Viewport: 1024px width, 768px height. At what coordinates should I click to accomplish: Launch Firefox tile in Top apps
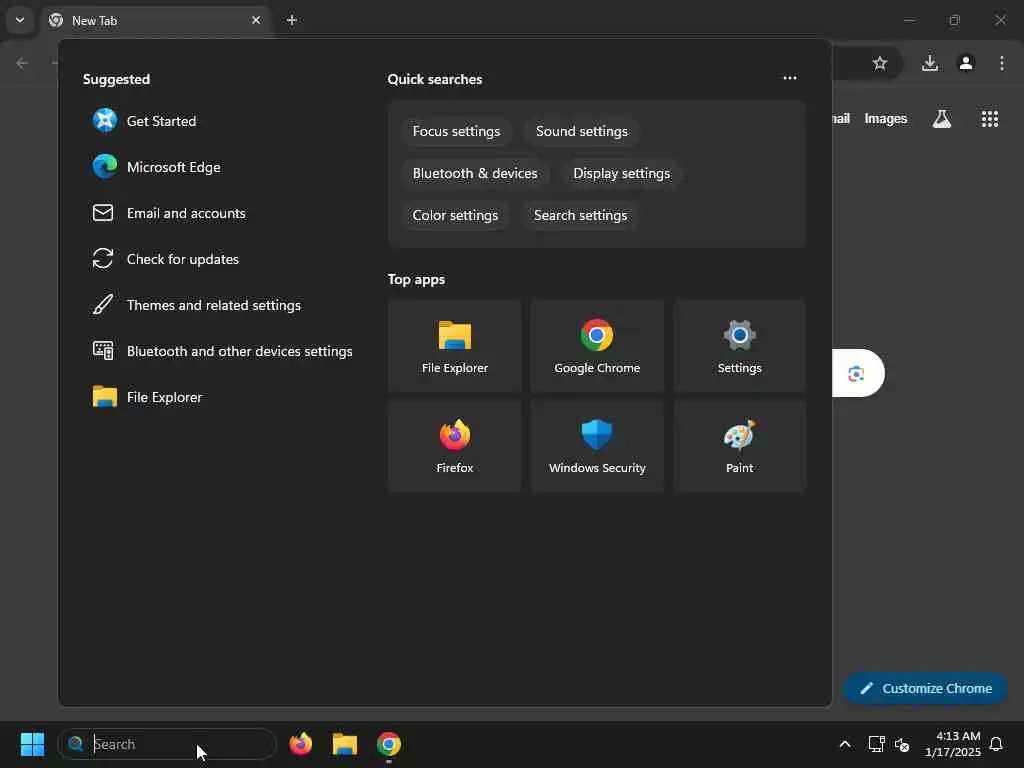(x=455, y=446)
